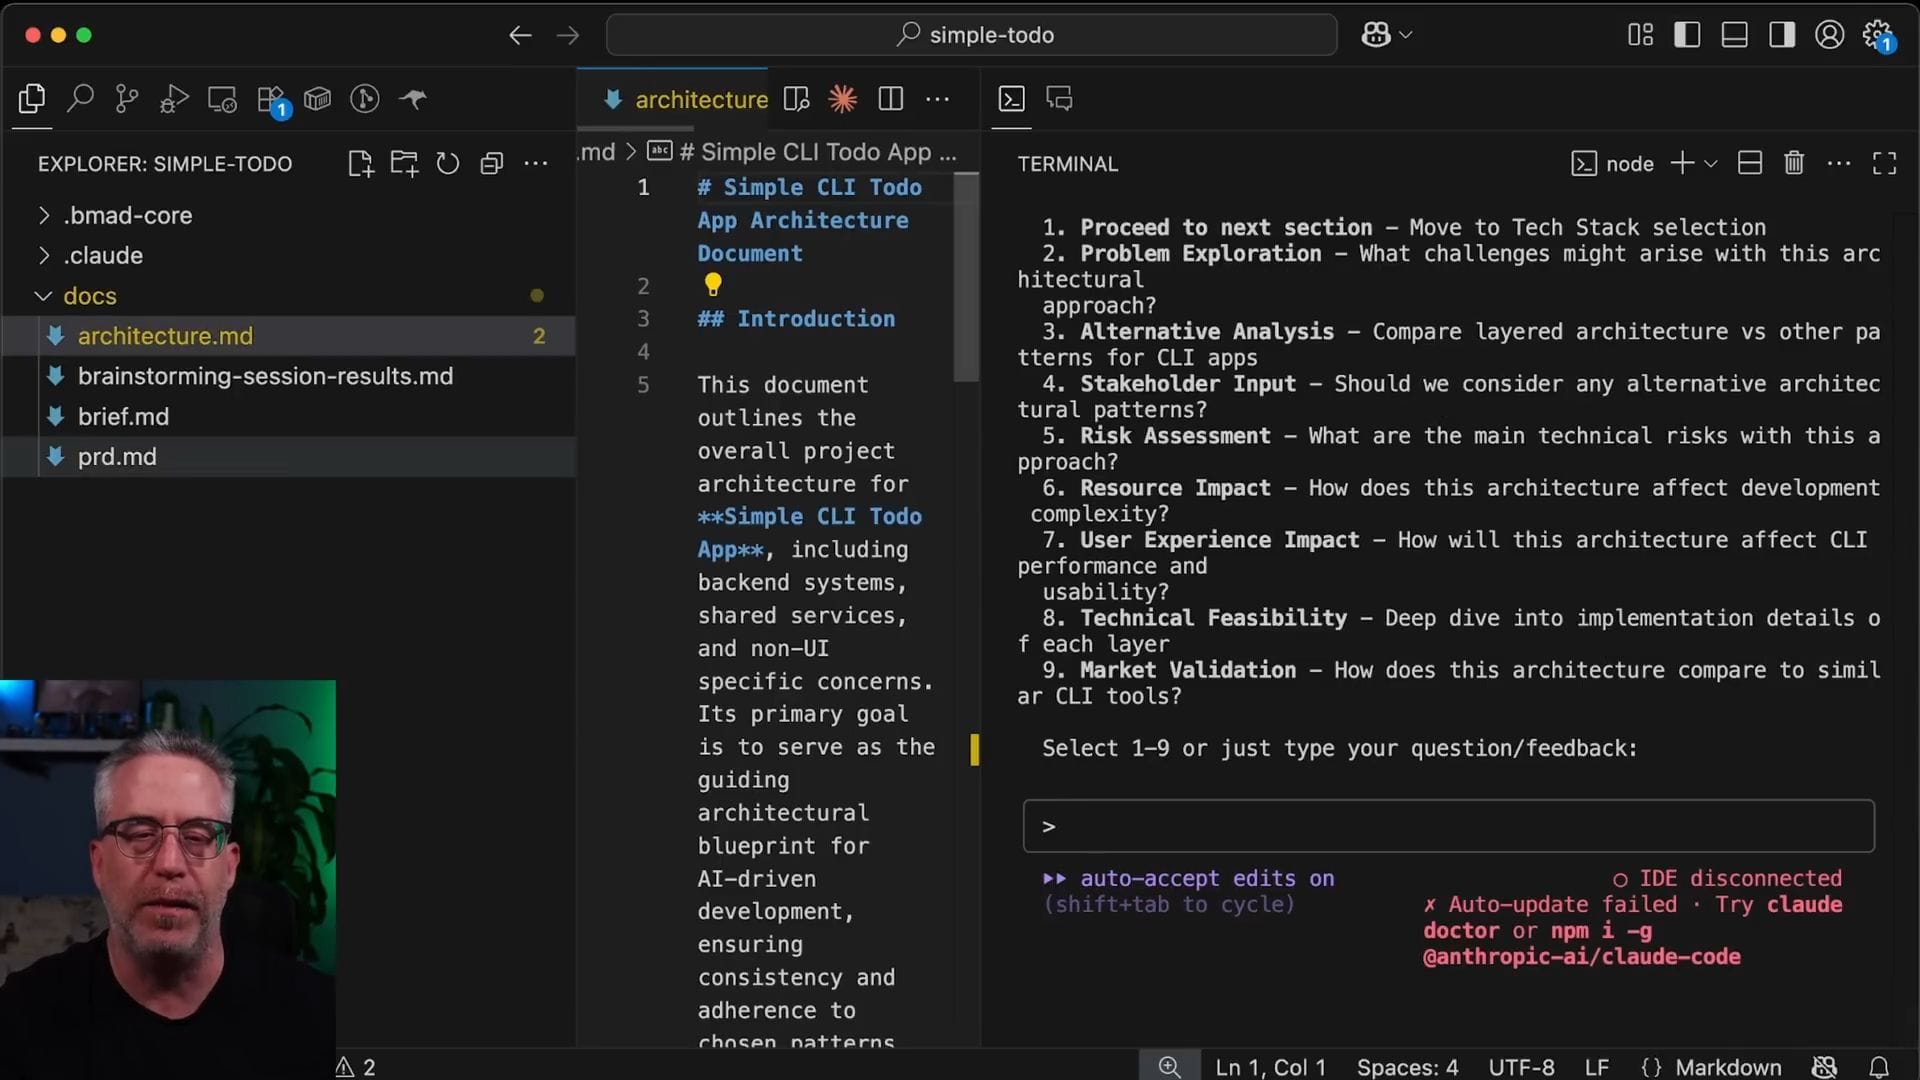This screenshot has height=1080, width=1920.
Task: Click New File icon in Explorer
Action: [360, 164]
